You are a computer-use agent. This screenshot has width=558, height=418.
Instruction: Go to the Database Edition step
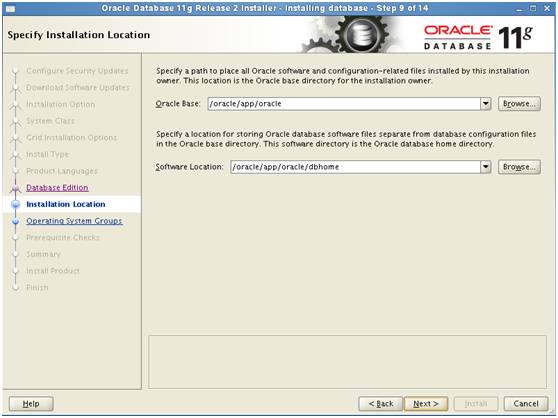[x=57, y=187]
